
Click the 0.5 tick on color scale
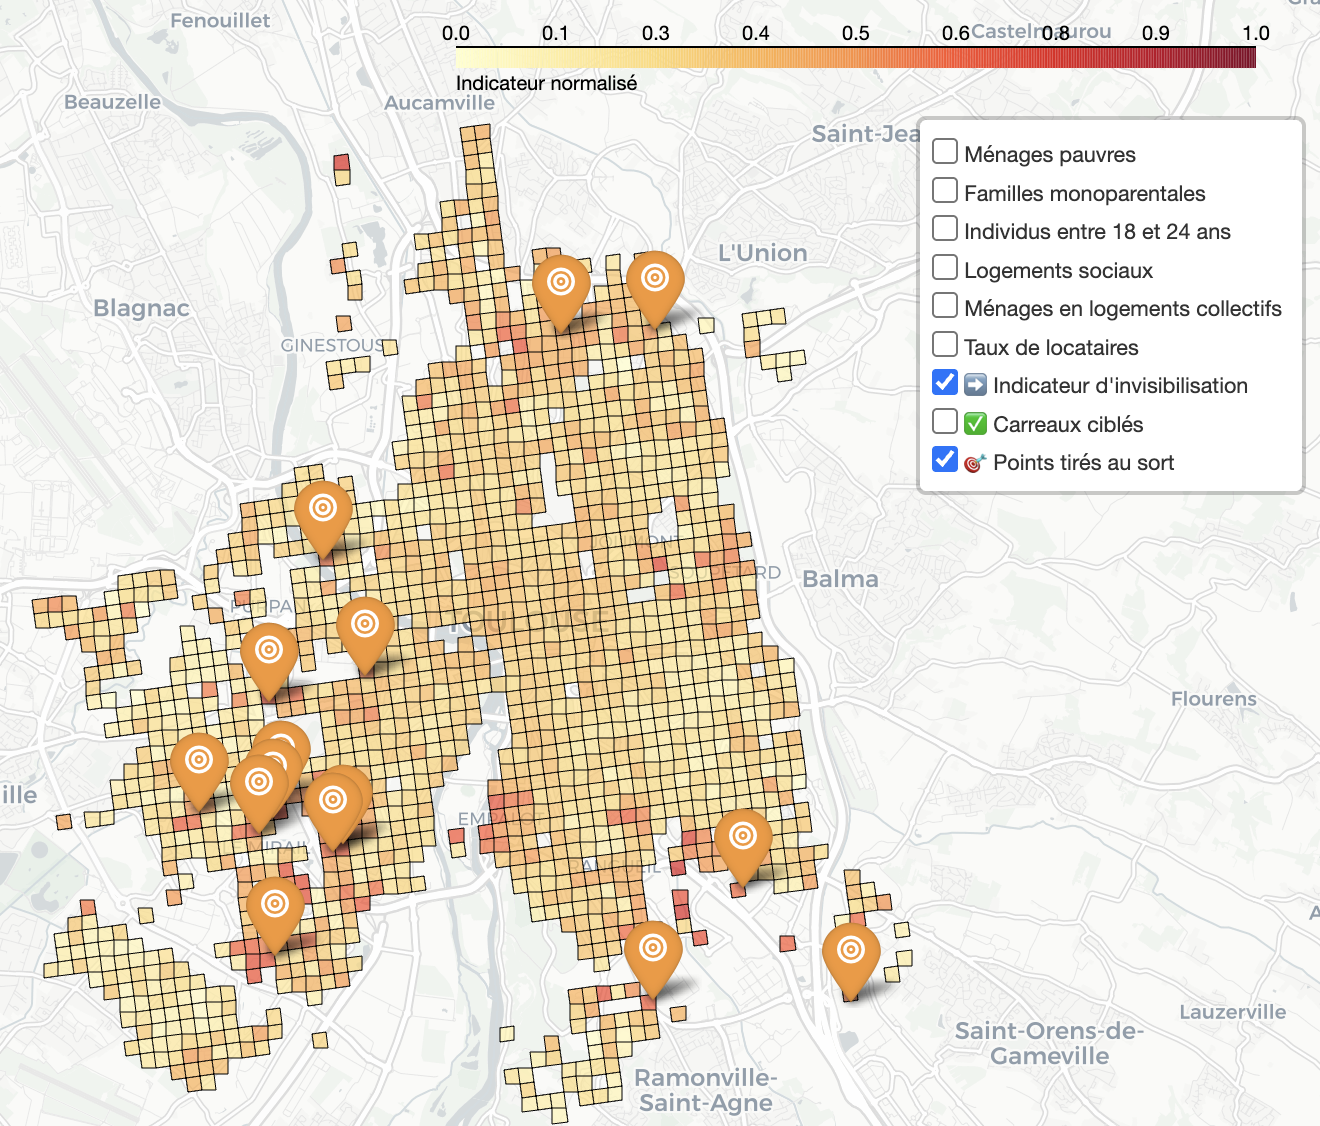856,33
